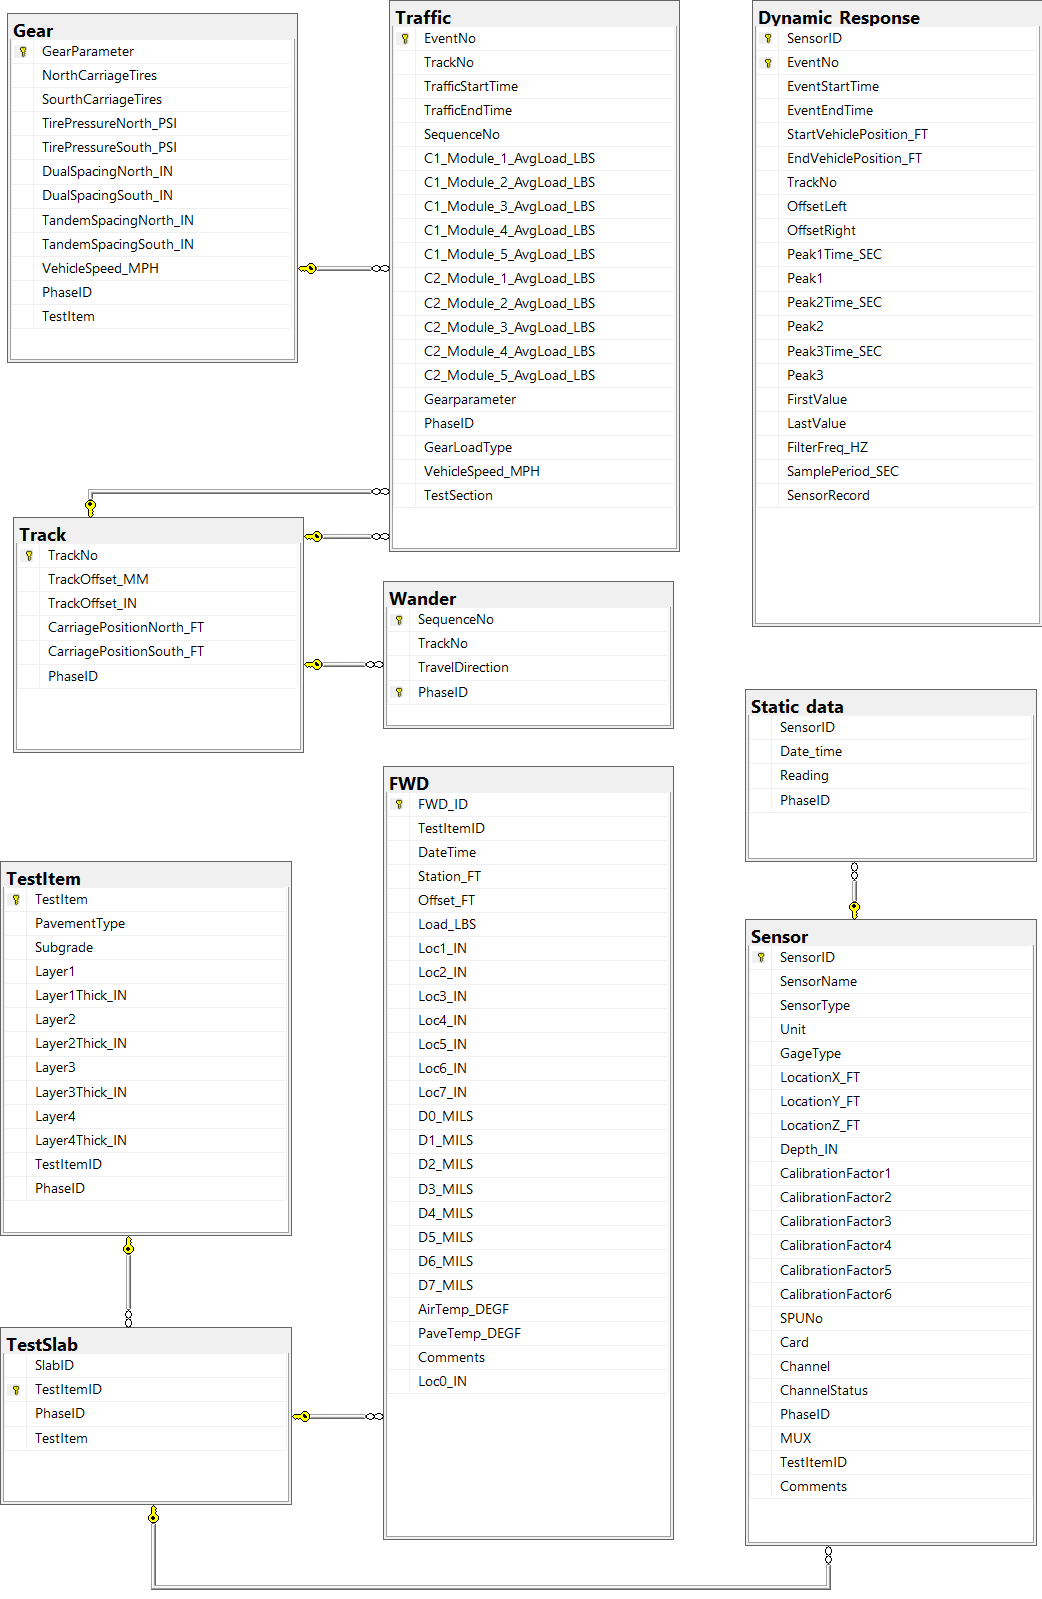Image resolution: width=1042 pixels, height=1599 pixels.
Task: Click the key icon beside TestSlab's TestItemID
Action: (16, 1390)
